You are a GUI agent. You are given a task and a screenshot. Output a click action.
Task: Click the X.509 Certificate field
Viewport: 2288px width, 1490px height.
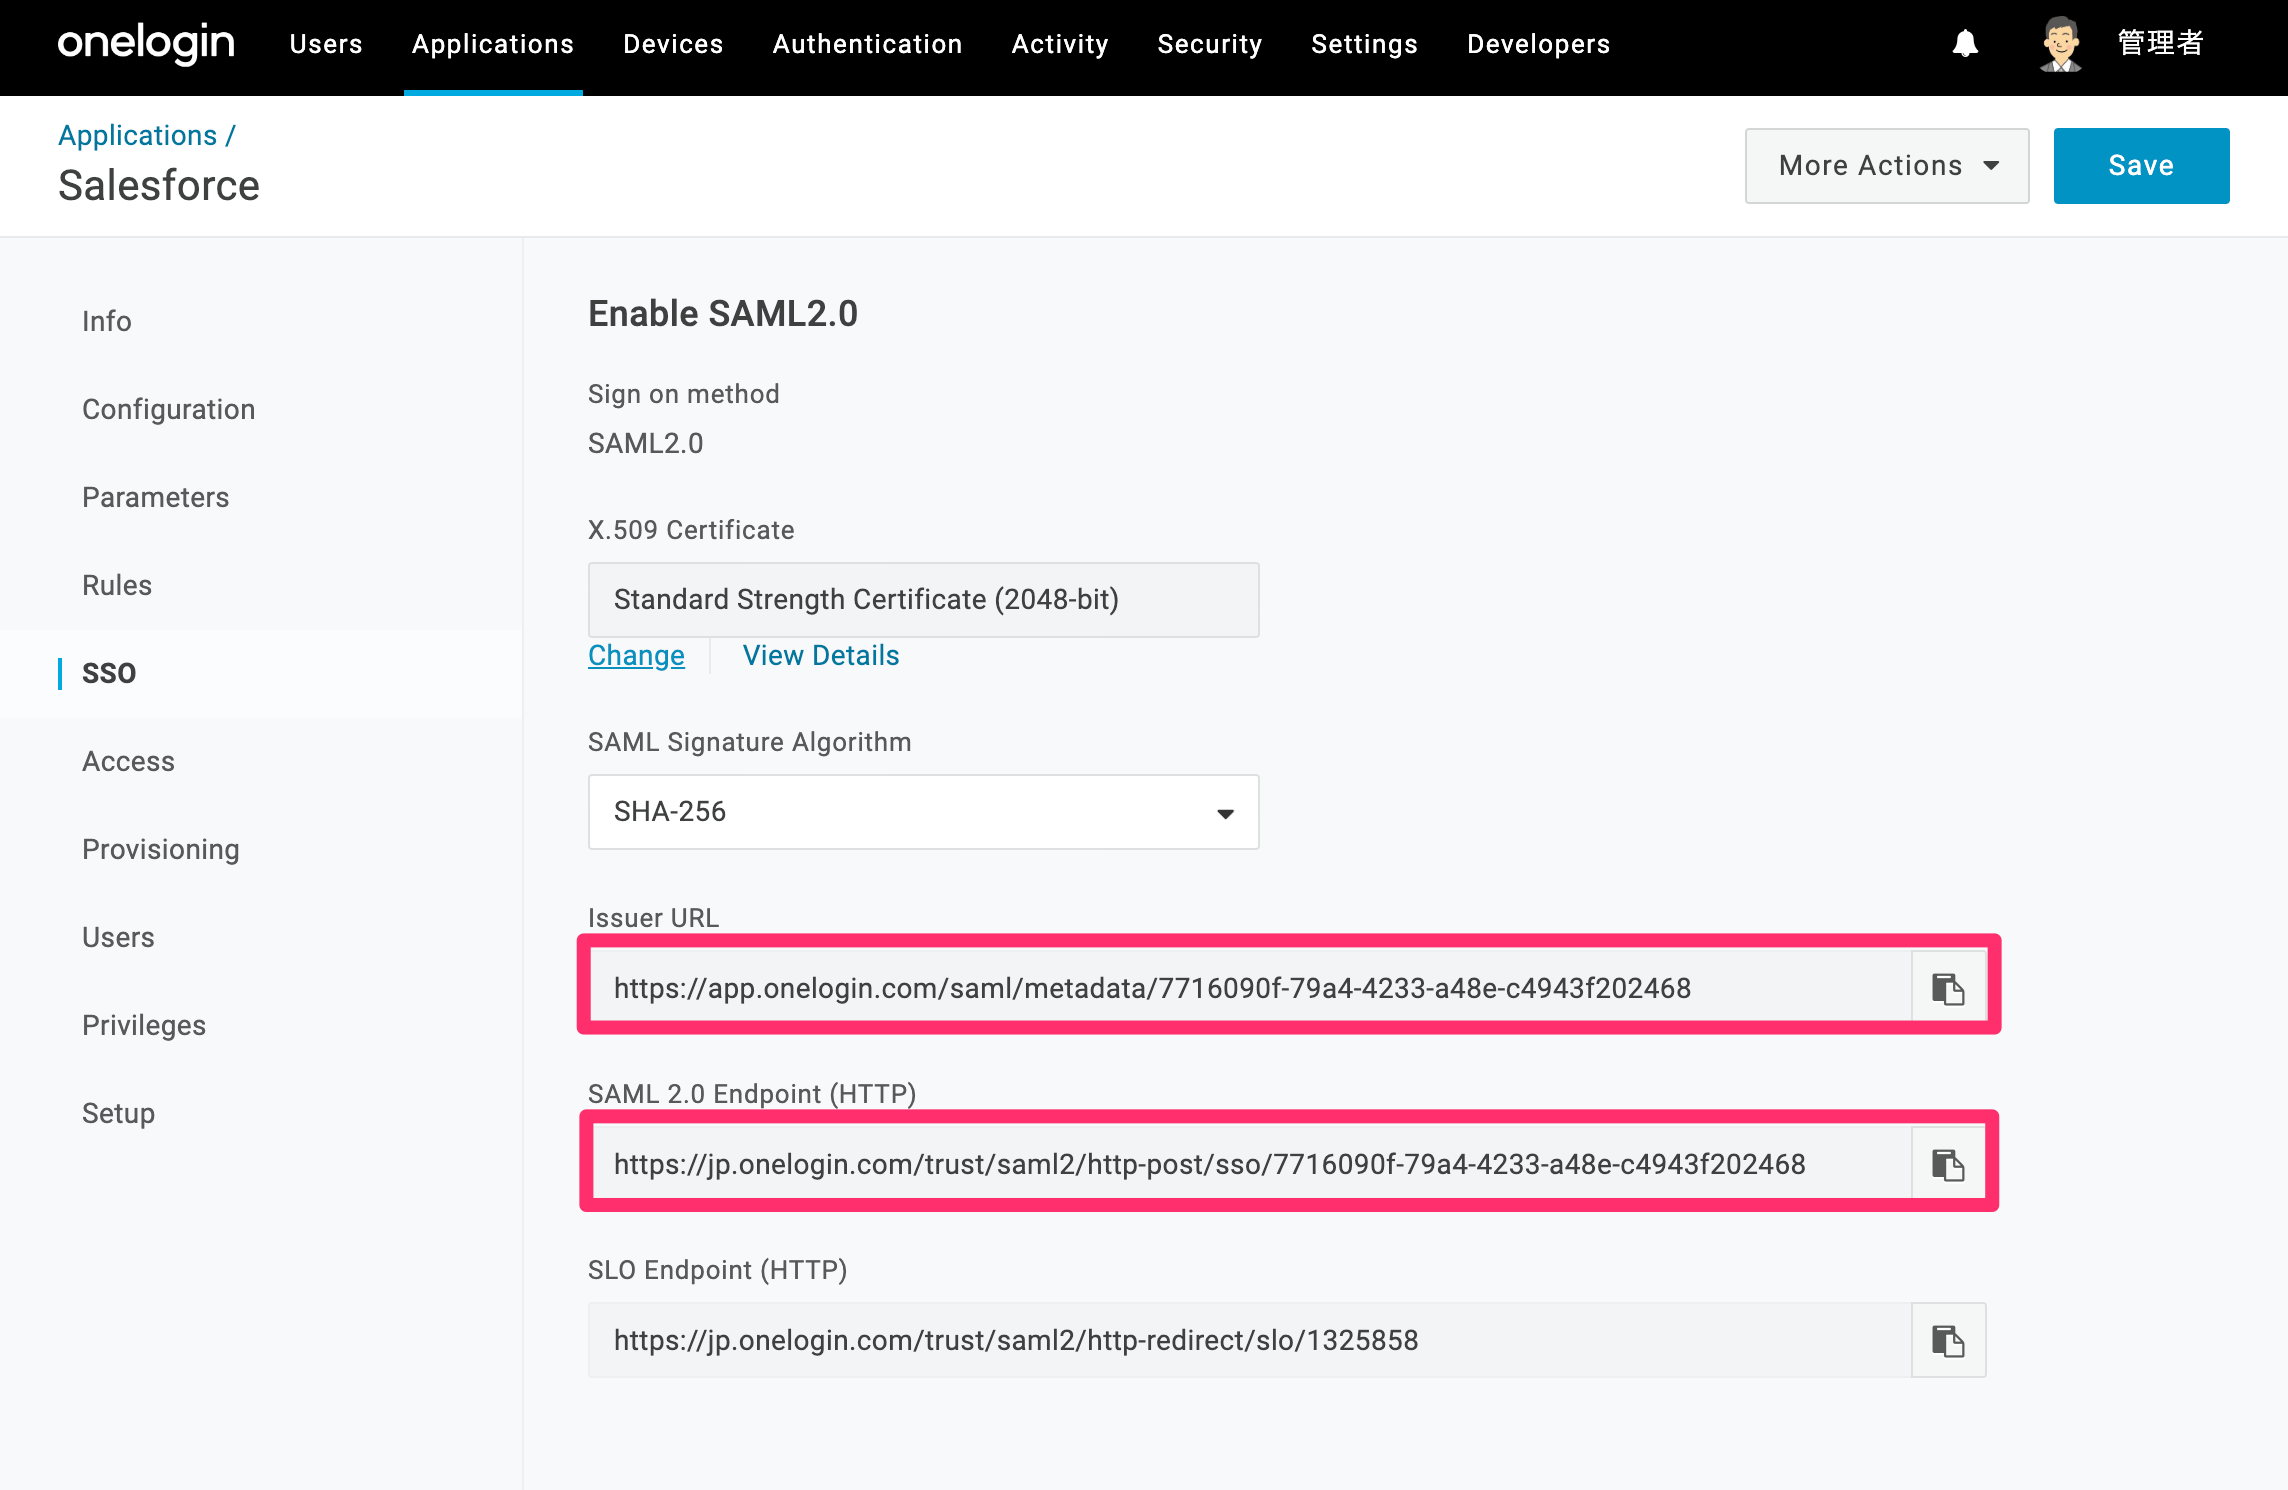coord(923,600)
